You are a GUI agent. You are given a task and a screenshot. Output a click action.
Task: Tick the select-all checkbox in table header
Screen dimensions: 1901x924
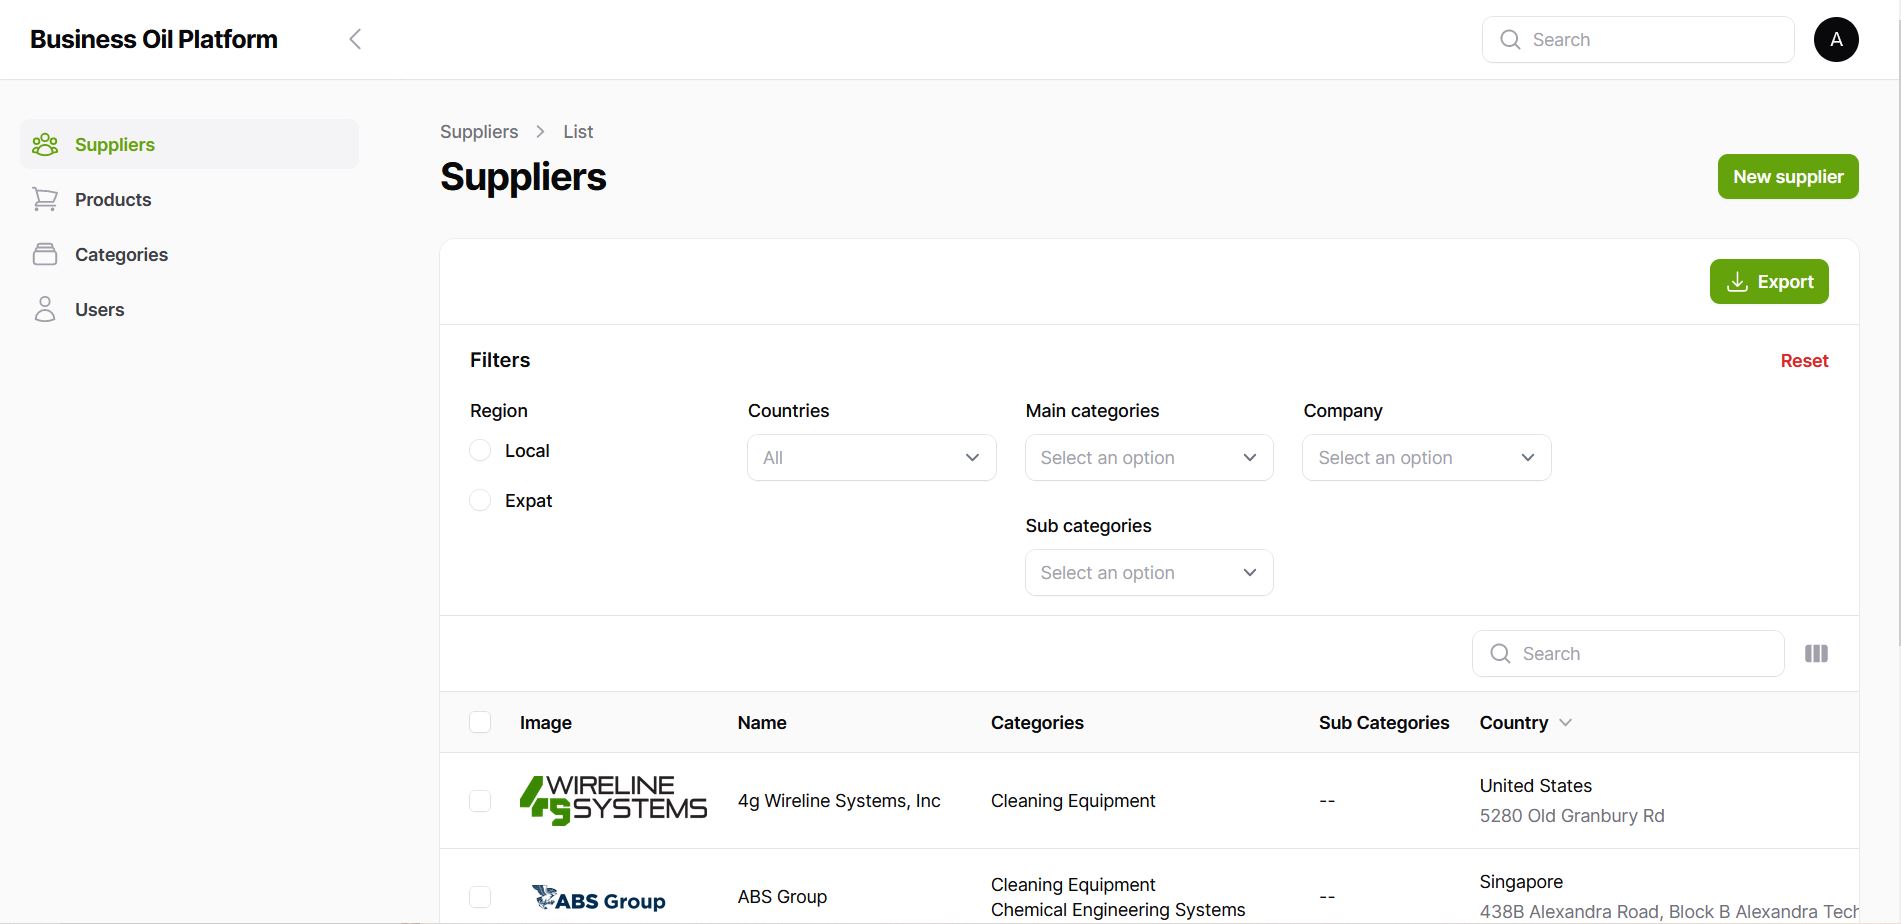pyautogui.click(x=481, y=723)
